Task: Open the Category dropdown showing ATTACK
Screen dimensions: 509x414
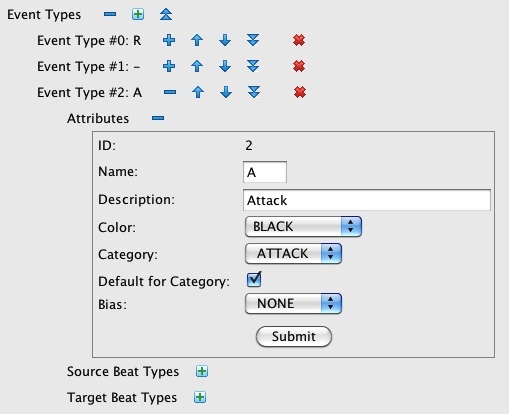Action: 293,254
